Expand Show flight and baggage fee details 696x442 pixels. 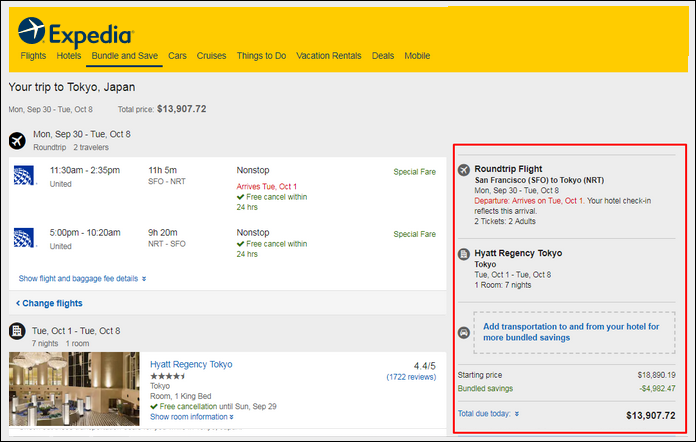(x=82, y=279)
